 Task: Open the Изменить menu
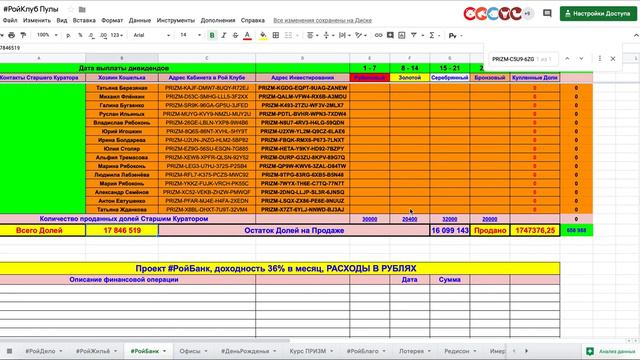point(37,20)
